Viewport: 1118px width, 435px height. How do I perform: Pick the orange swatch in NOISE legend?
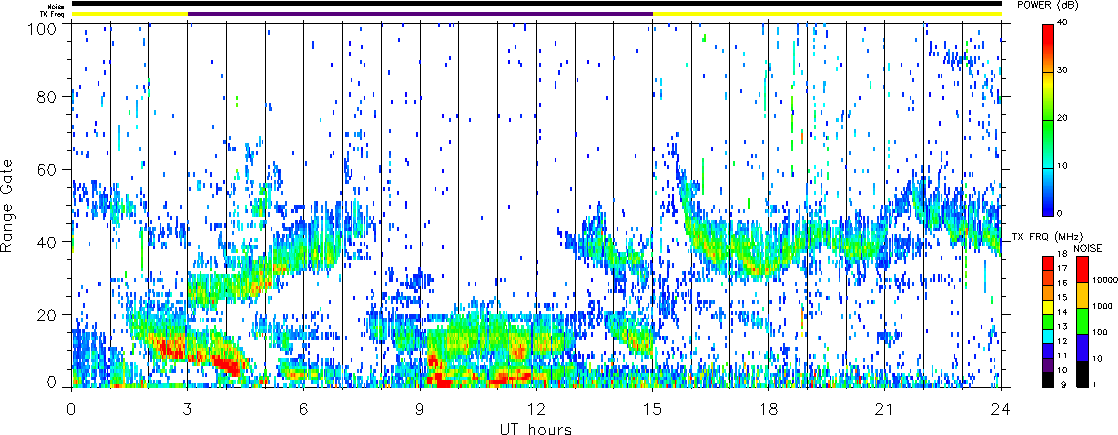click(1082, 295)
